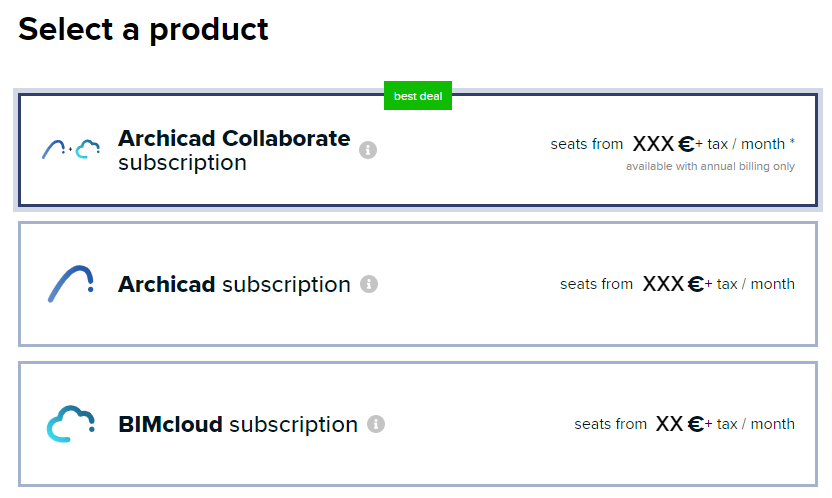Open info icon beside Archicad Collaborate subscription

tap(368, 150)
